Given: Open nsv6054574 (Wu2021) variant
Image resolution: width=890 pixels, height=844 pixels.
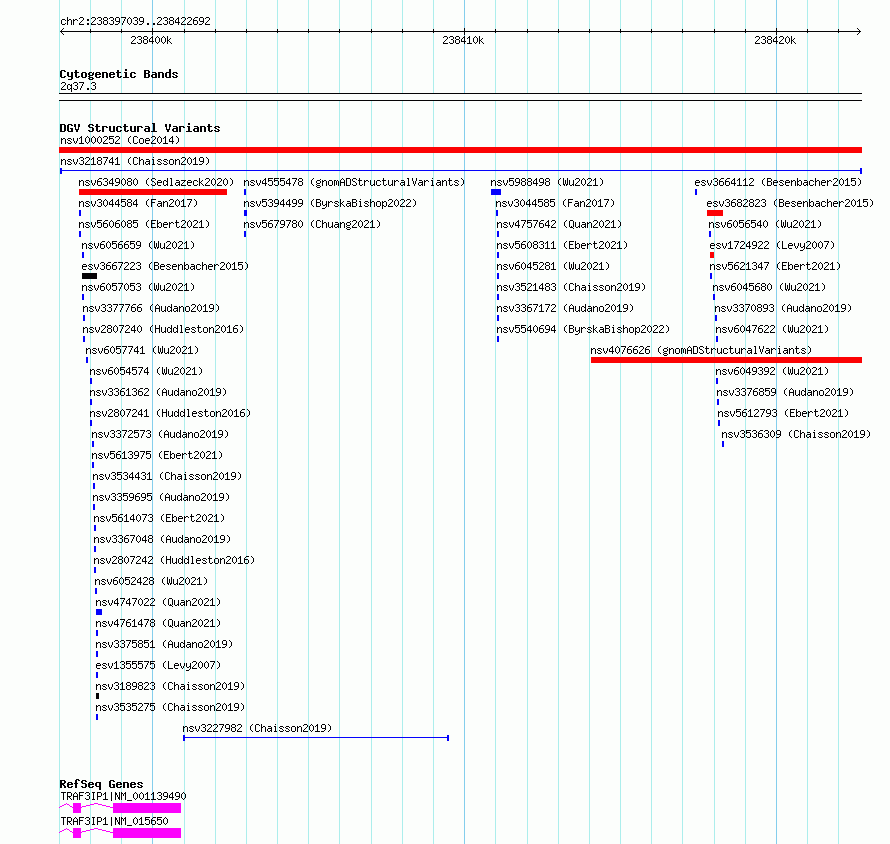Looking at the screenshot, I should pyautogui.click(x=146, y=371).
